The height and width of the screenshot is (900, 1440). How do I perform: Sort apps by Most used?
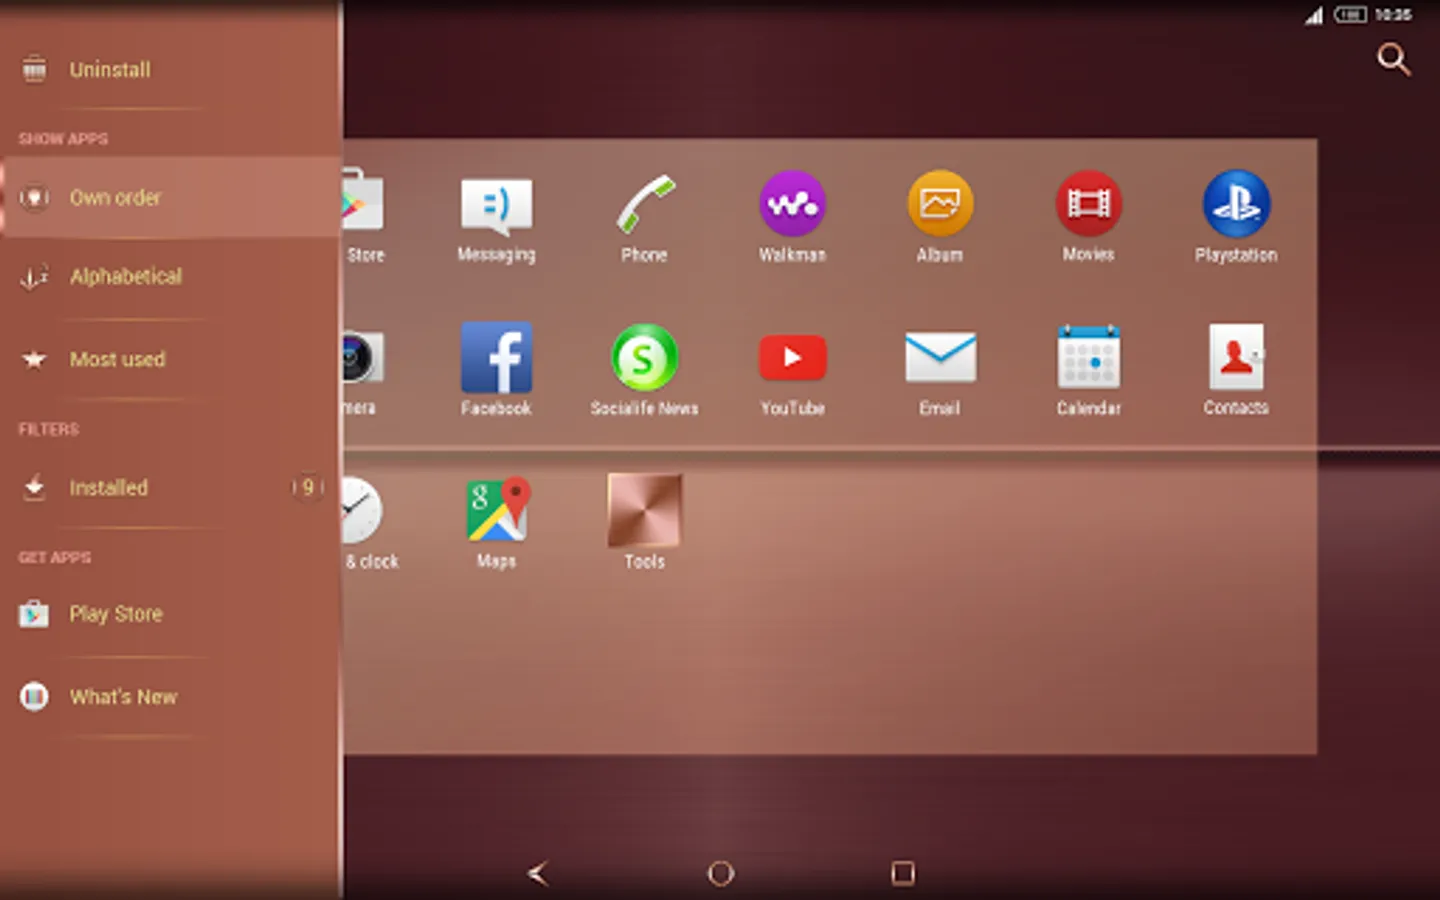pos(170,359)
